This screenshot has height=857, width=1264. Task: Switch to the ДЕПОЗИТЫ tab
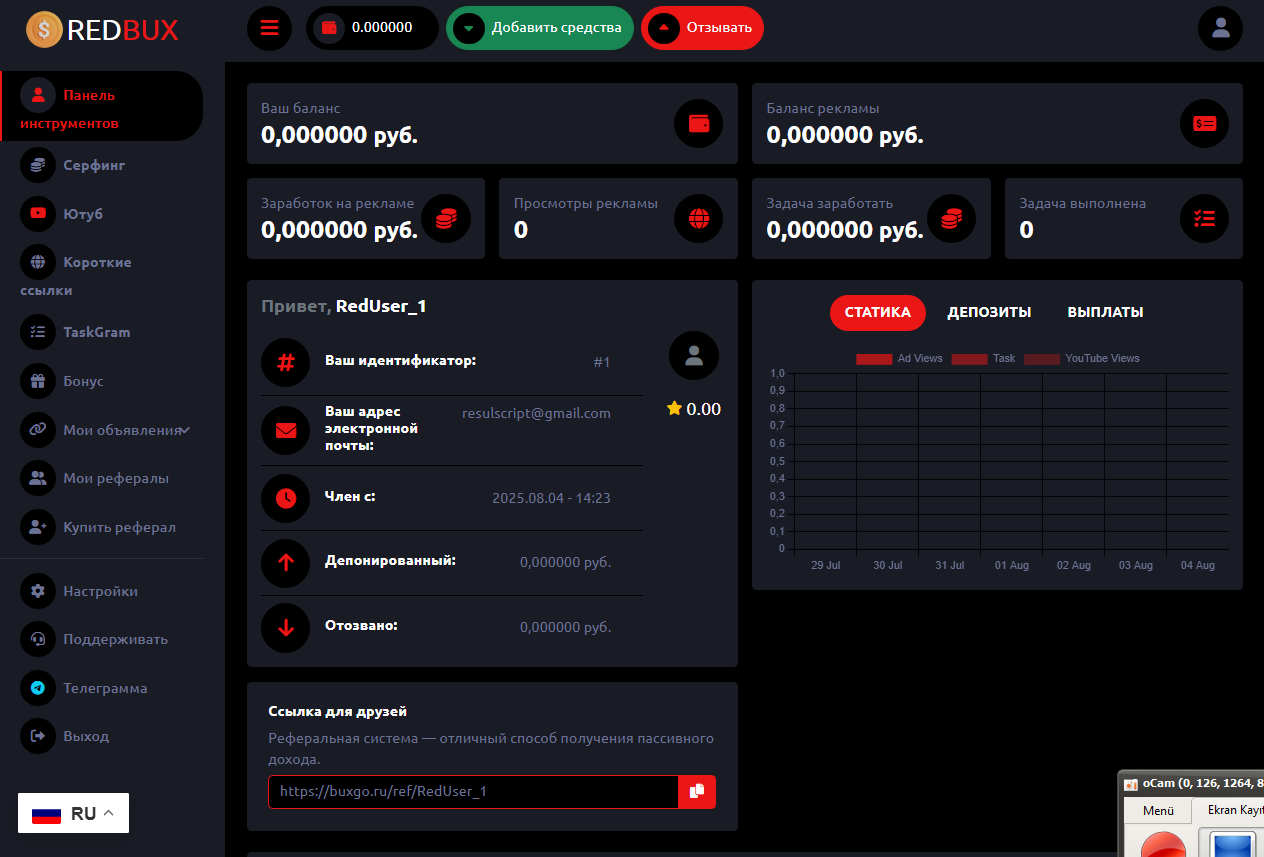[x=989, y=312]
